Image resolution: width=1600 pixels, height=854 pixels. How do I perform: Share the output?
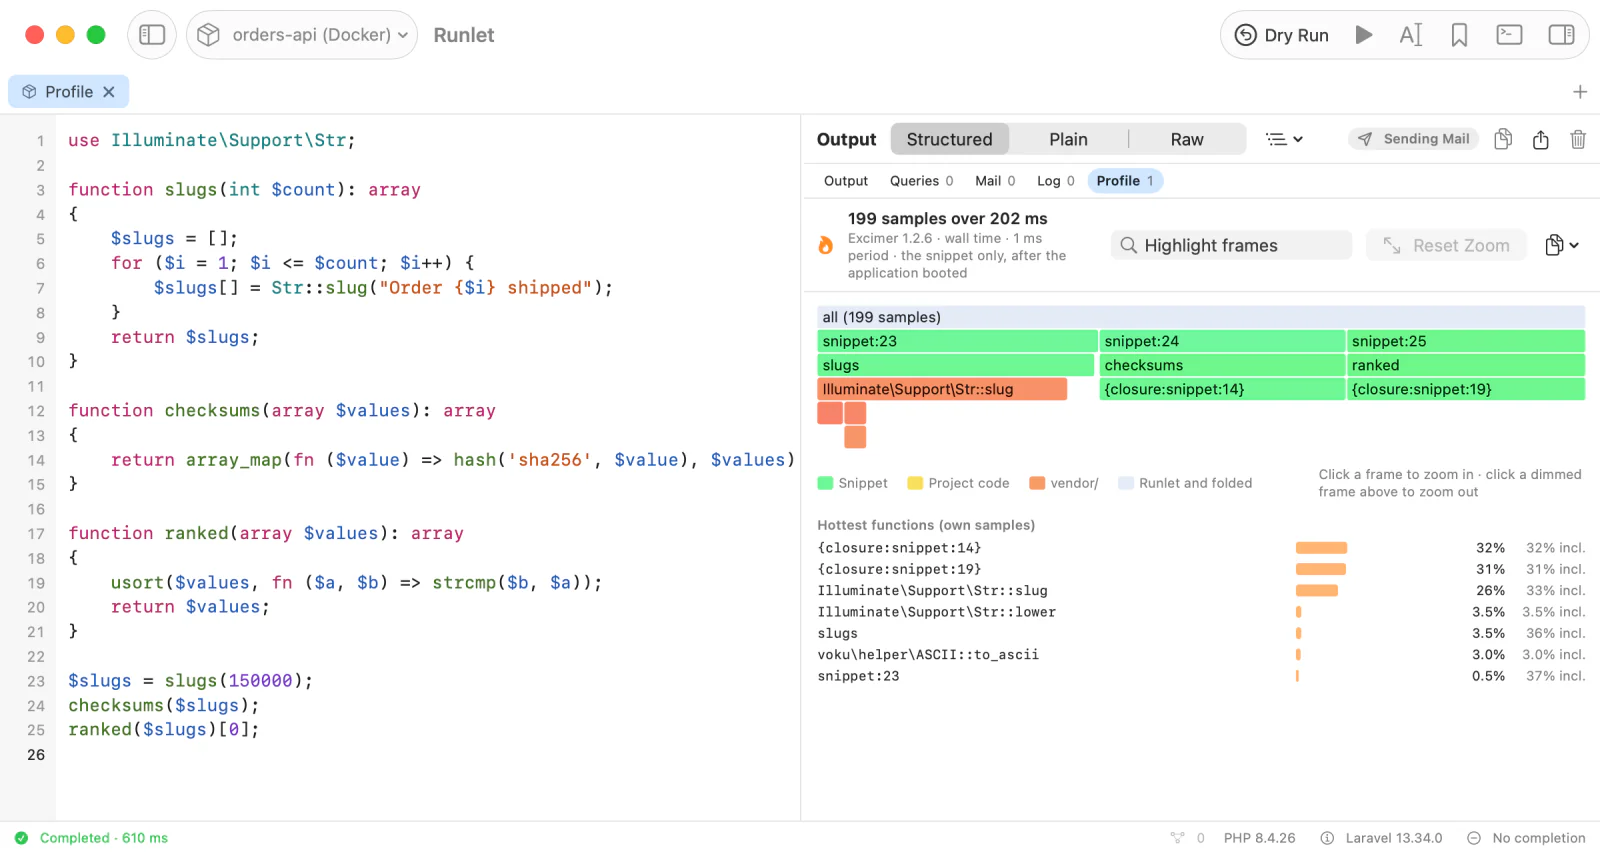point(1541,139)
